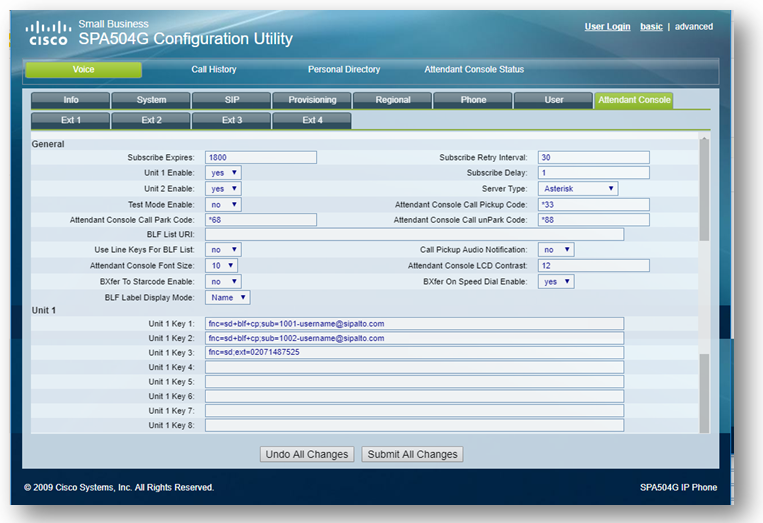This screenshot has height=523, width=763.
Task: Select the System sub-tab
Action: point(151,100)
